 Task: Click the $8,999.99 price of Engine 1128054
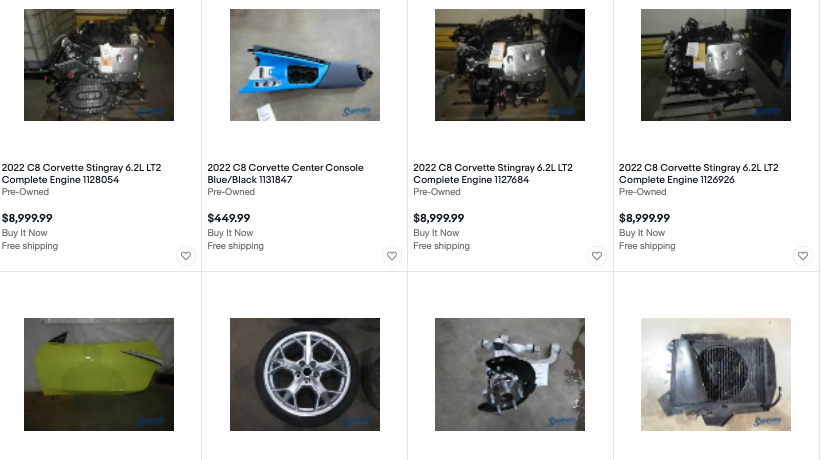pos(28,218)
